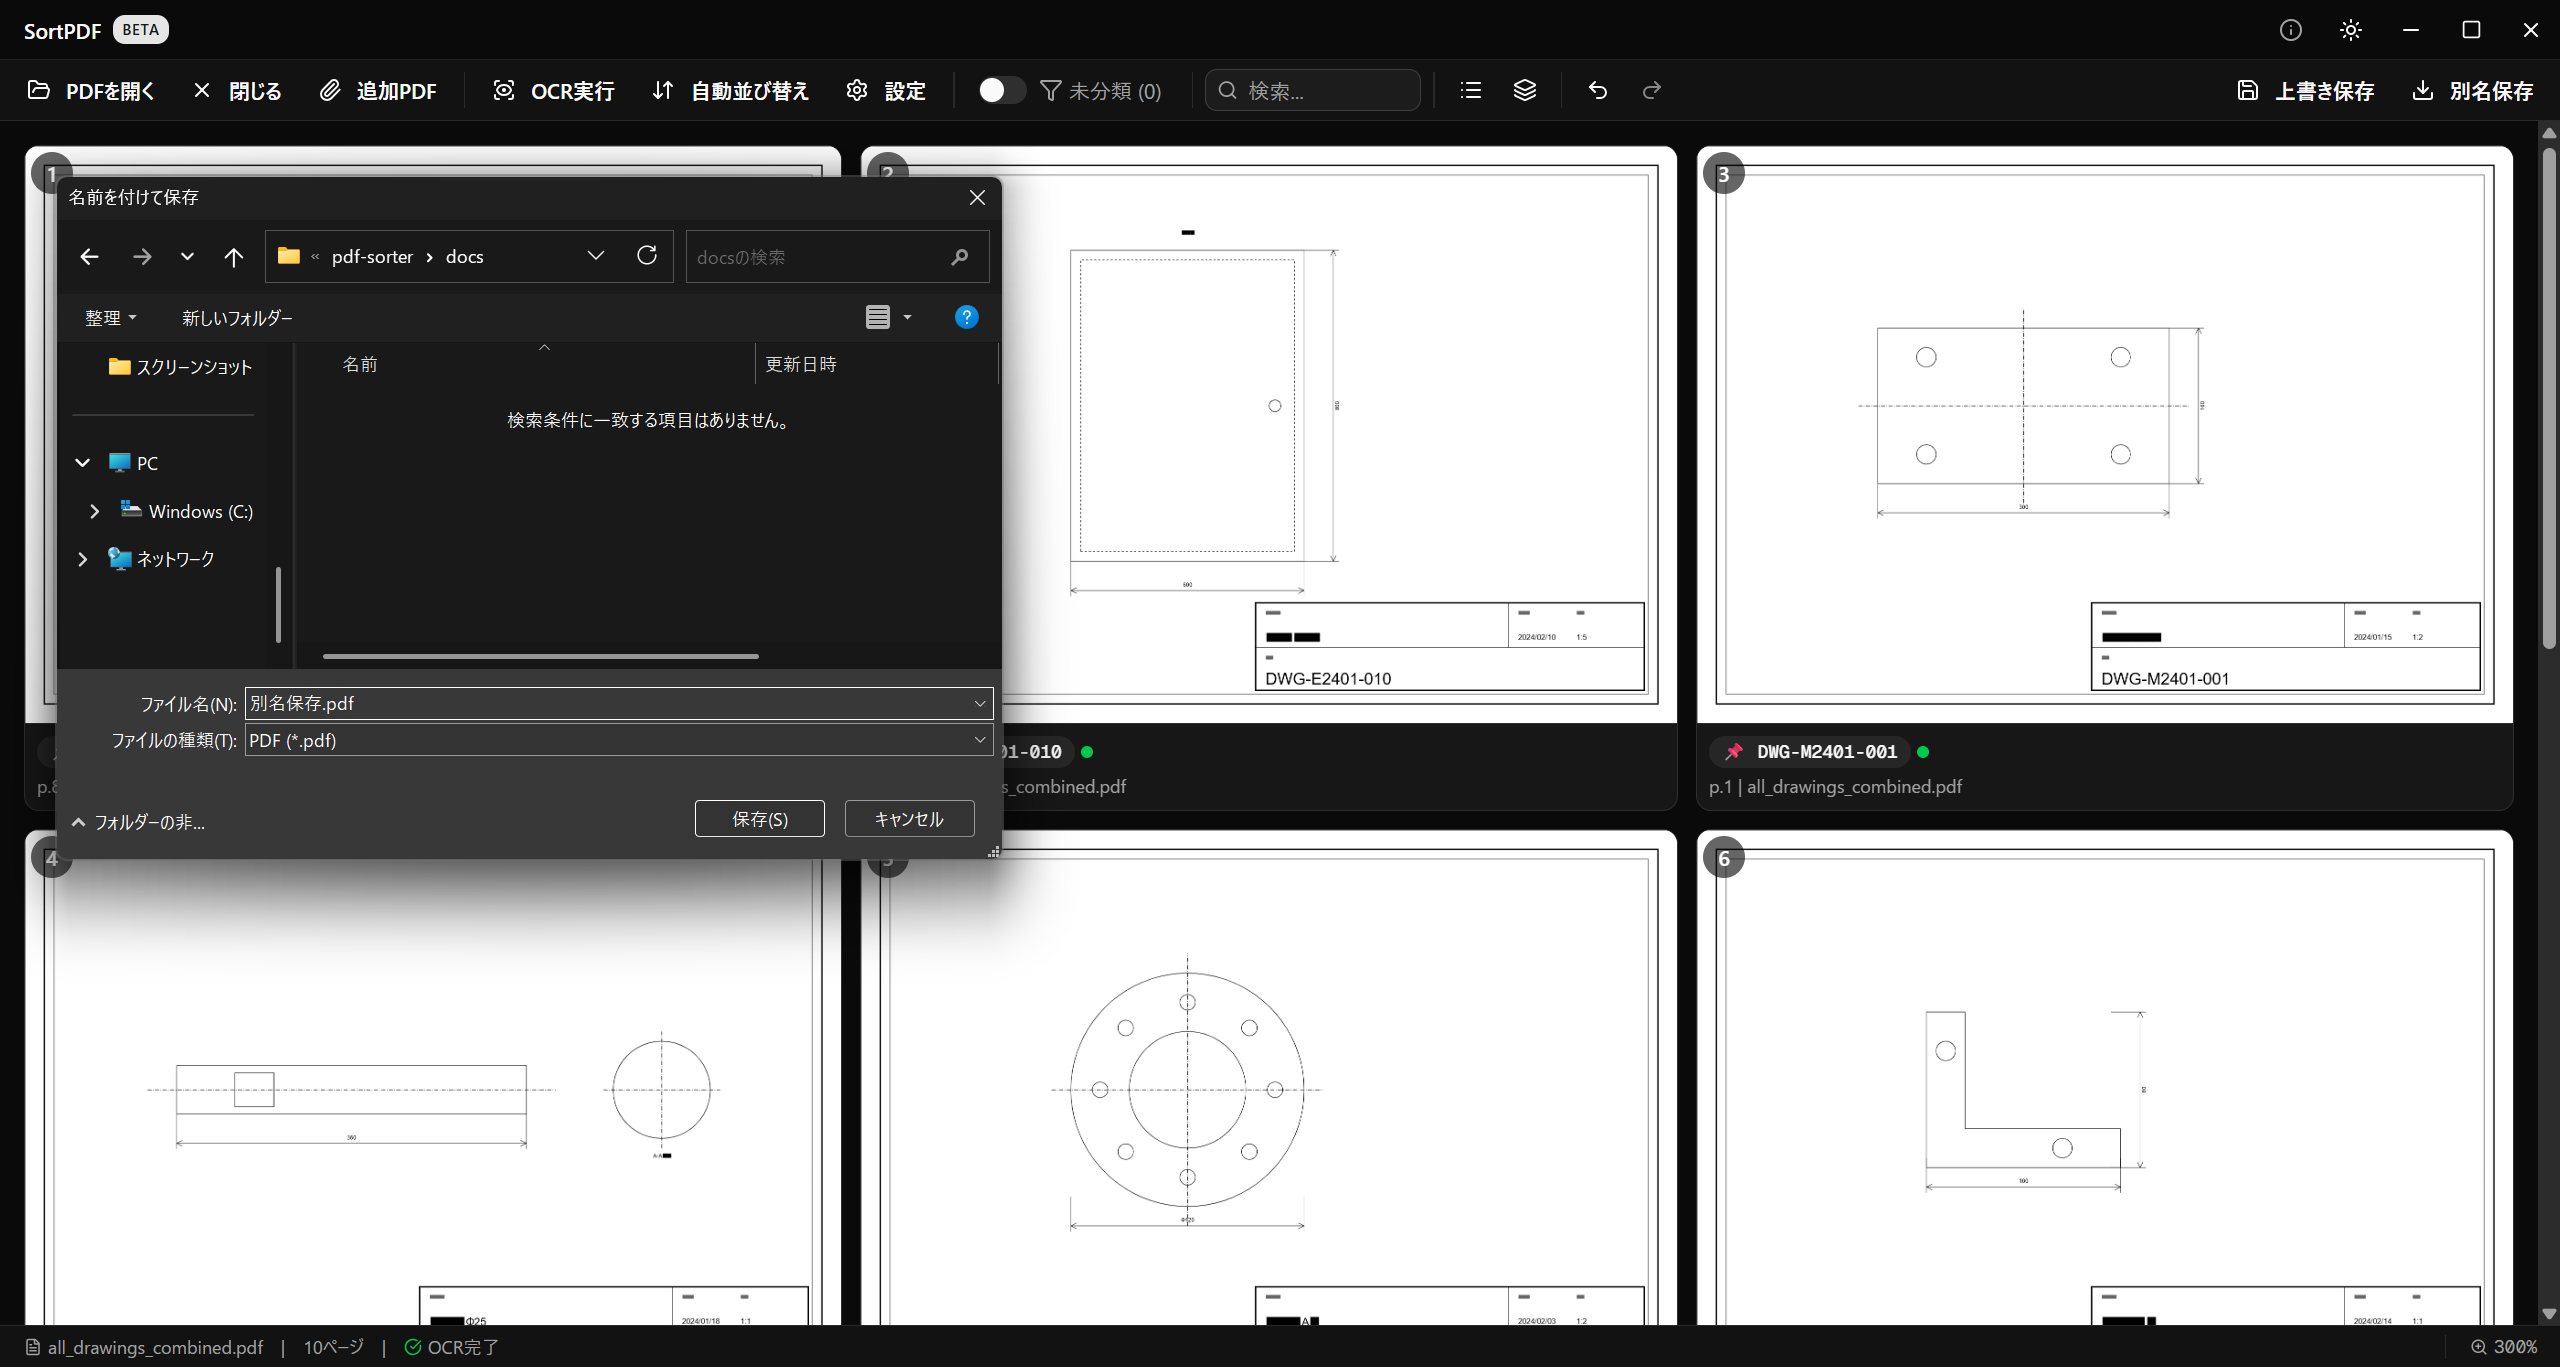Viewport: 2560px width, 1367px height.
Task: Click the 自動並び替え auto-sort icon
Action: coord(663,91)
